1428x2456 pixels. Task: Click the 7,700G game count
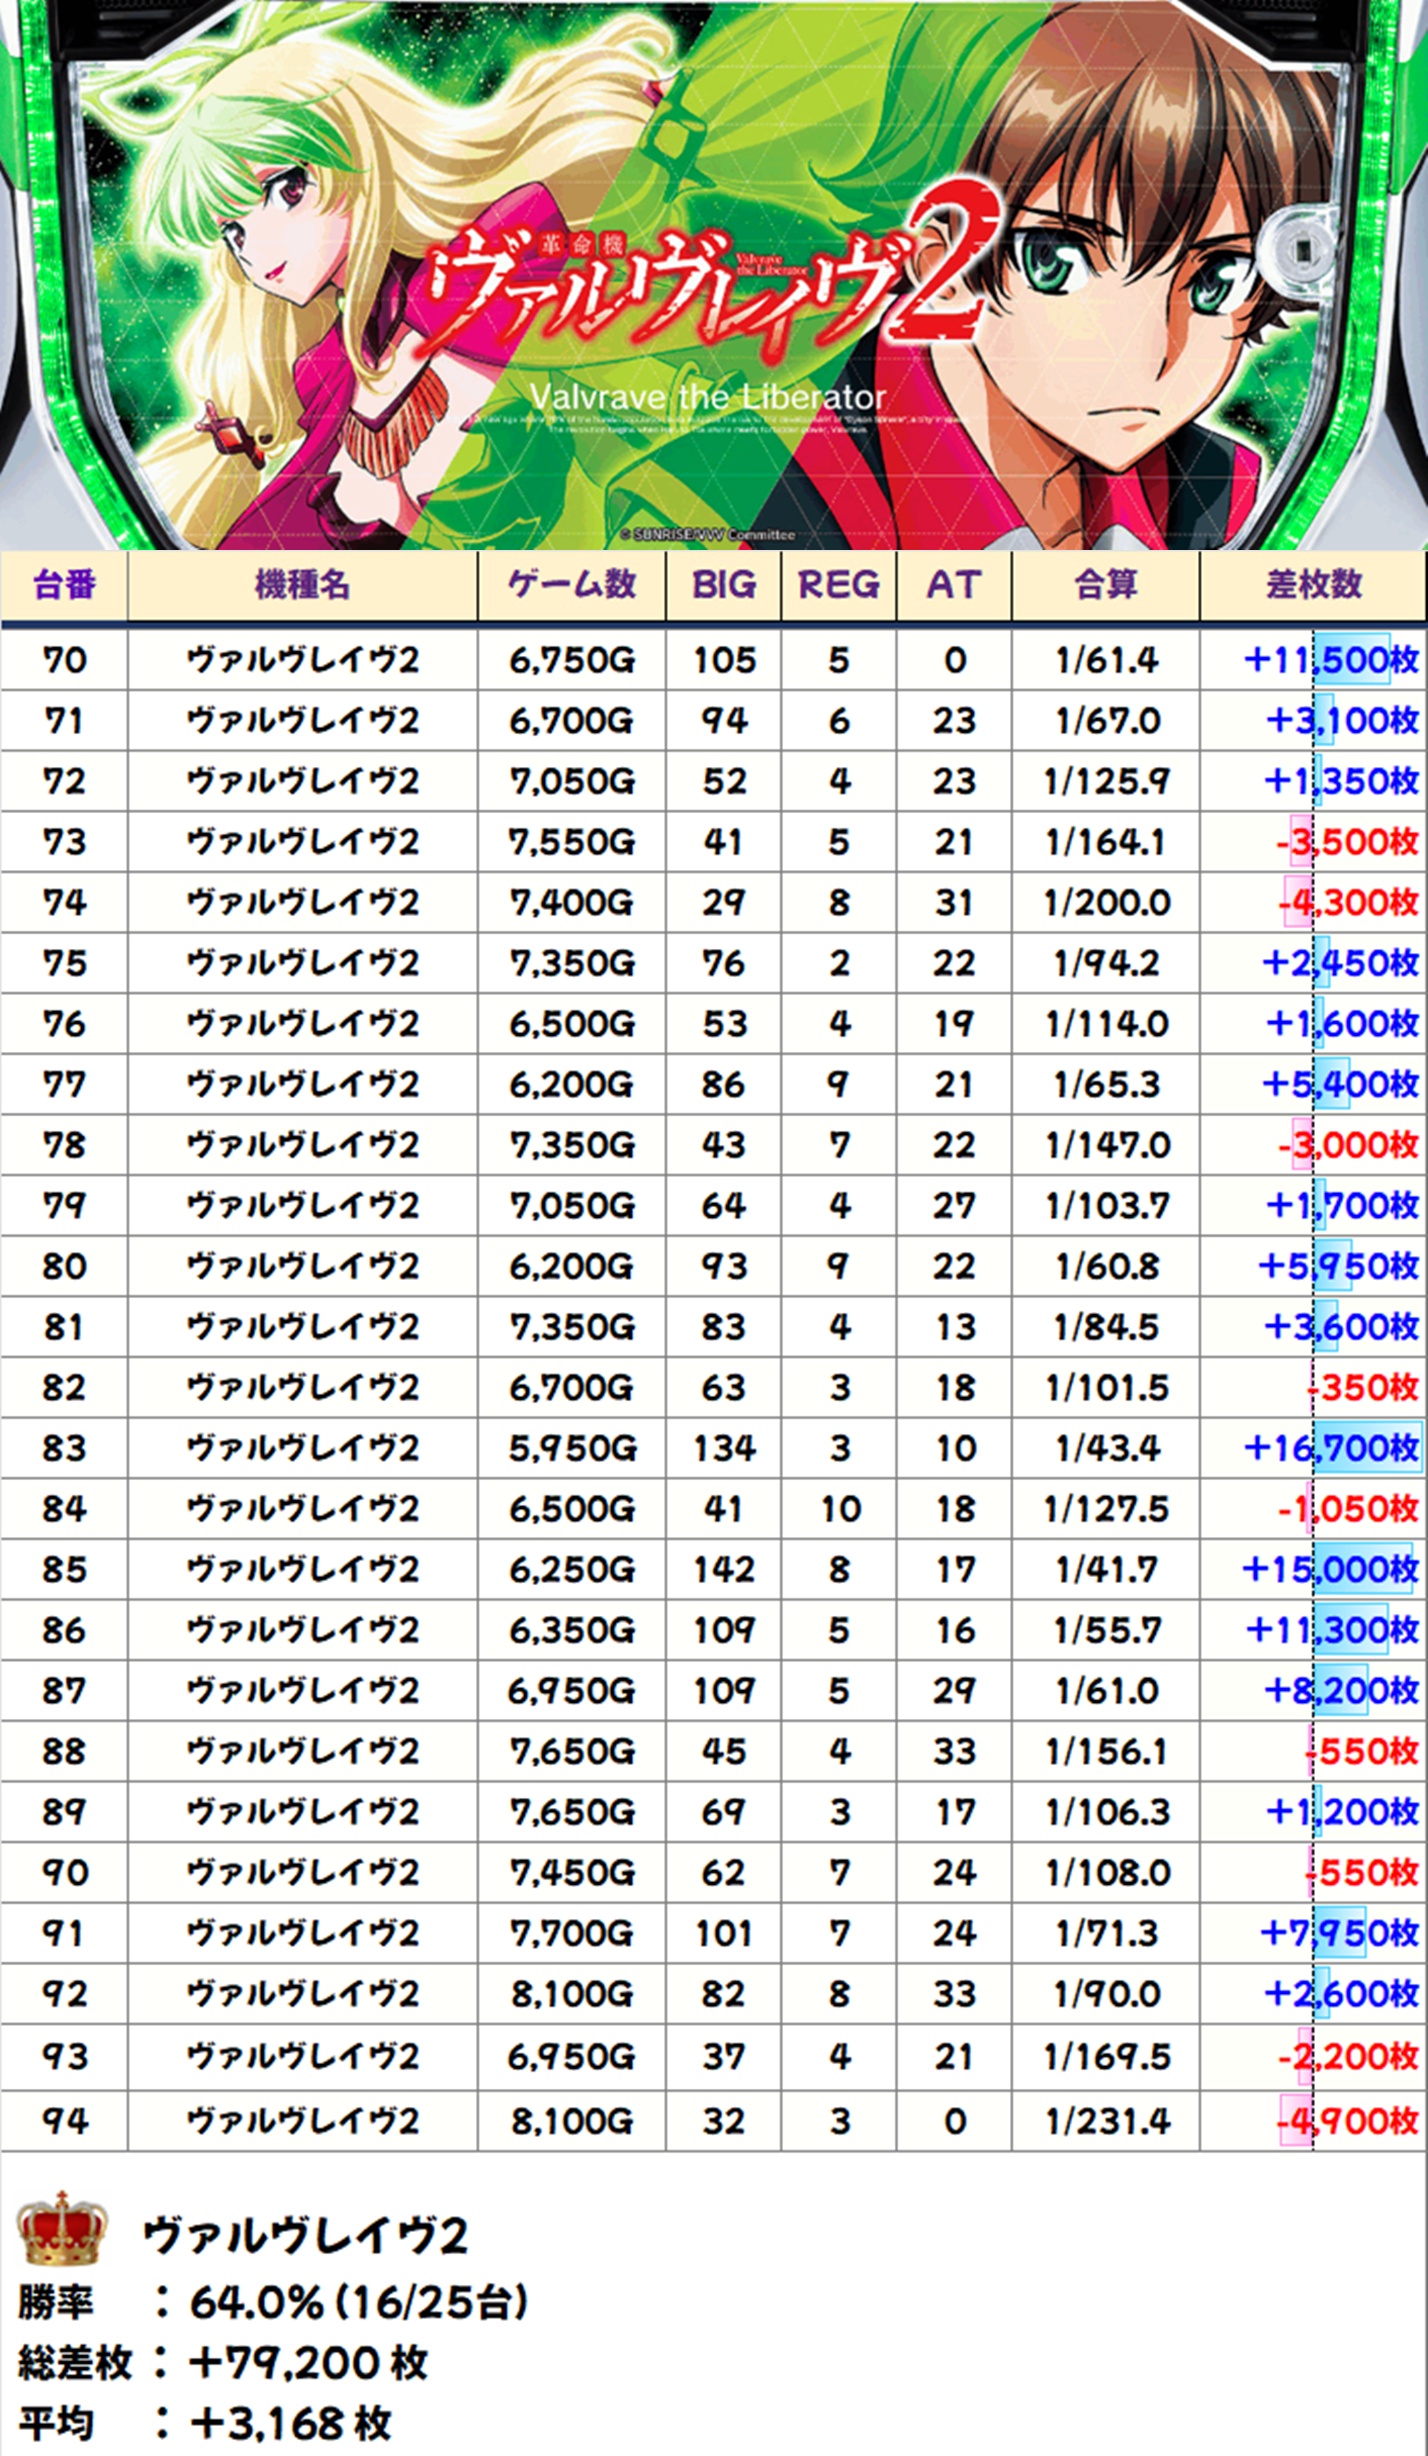pos(572,1933)
